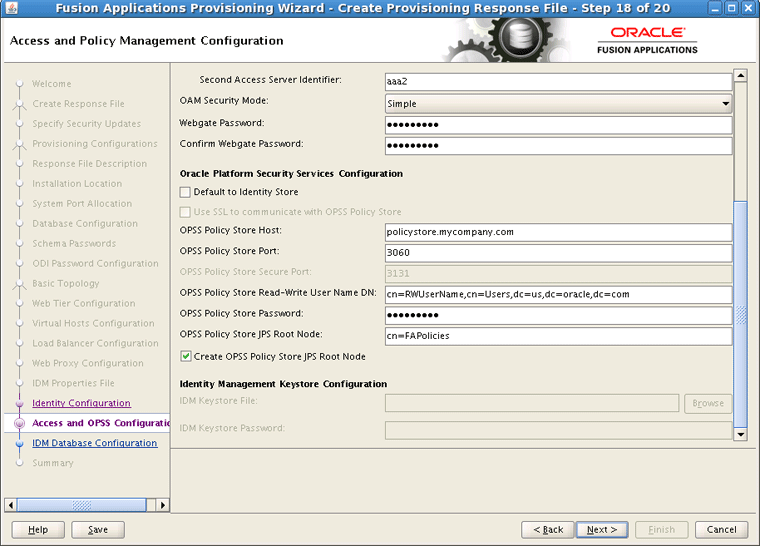
Task: Click scroll down arrow of main panel
Action: [740, 434]
